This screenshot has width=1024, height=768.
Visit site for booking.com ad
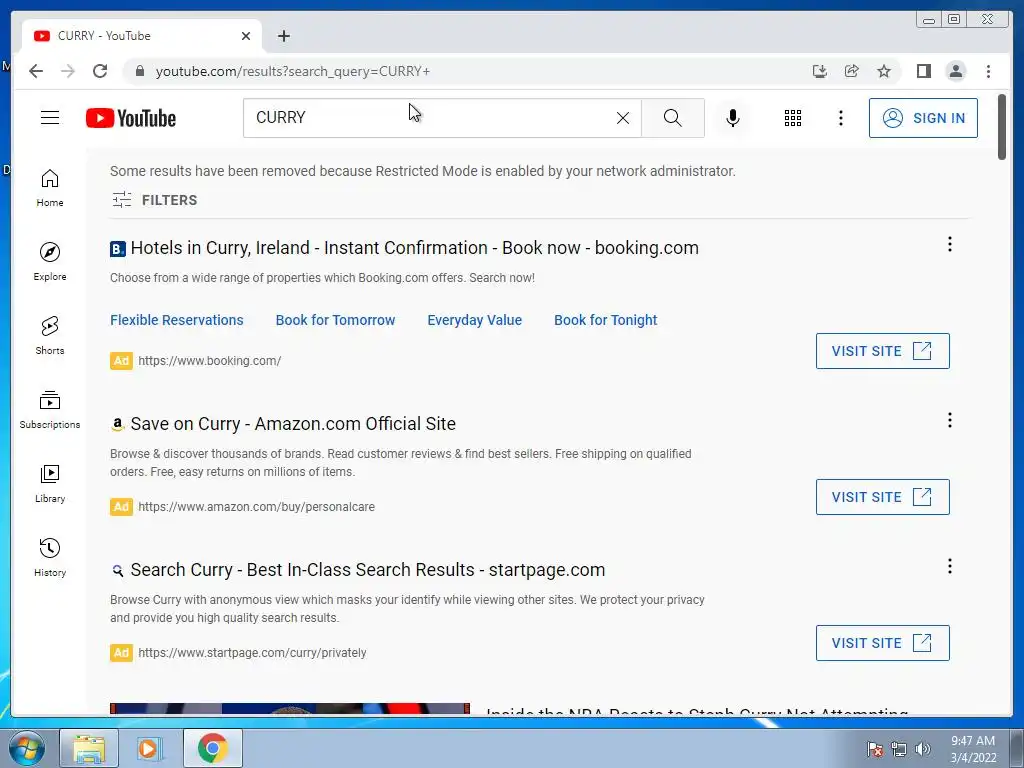882,351
